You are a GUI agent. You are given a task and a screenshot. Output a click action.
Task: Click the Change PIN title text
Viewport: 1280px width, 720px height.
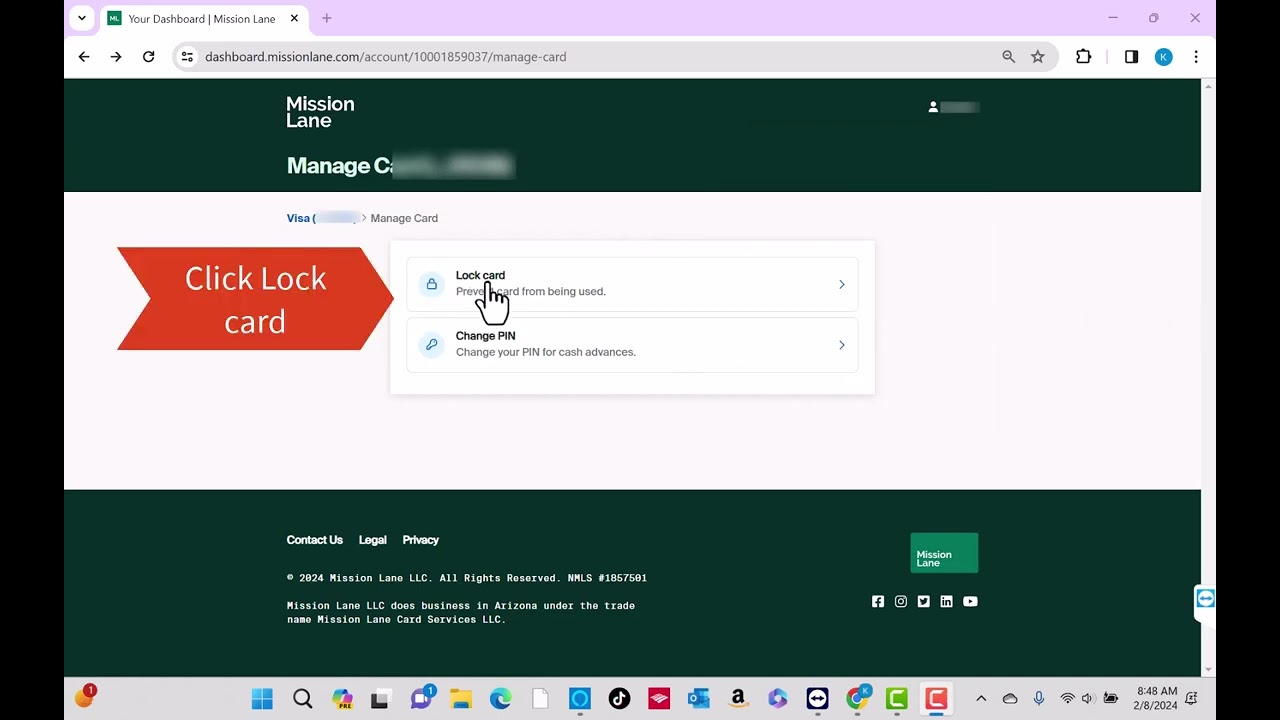[485, 336]
